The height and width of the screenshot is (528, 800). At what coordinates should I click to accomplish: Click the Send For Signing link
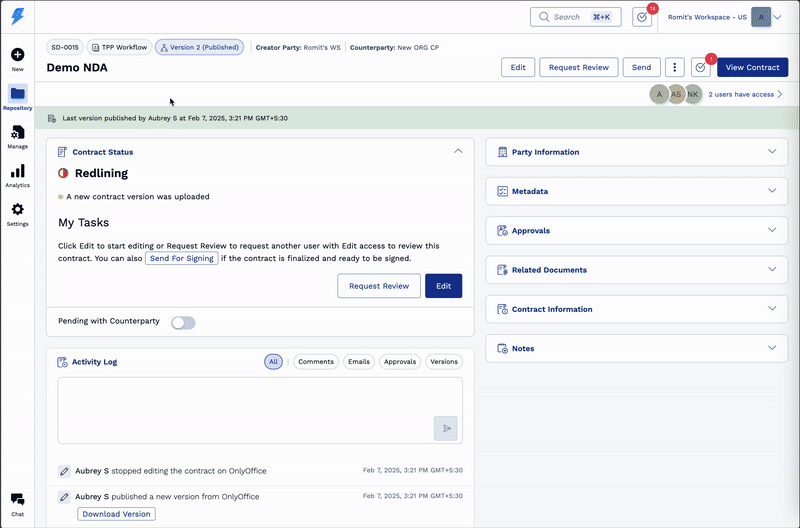click(182, 259)
